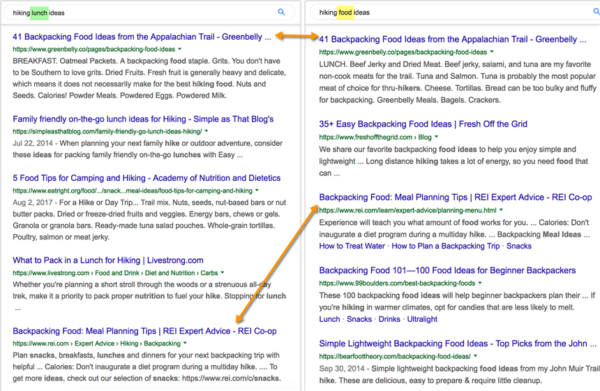Click the www.99boulders.com/best-backpacking-foods URL text

point(397,283)
